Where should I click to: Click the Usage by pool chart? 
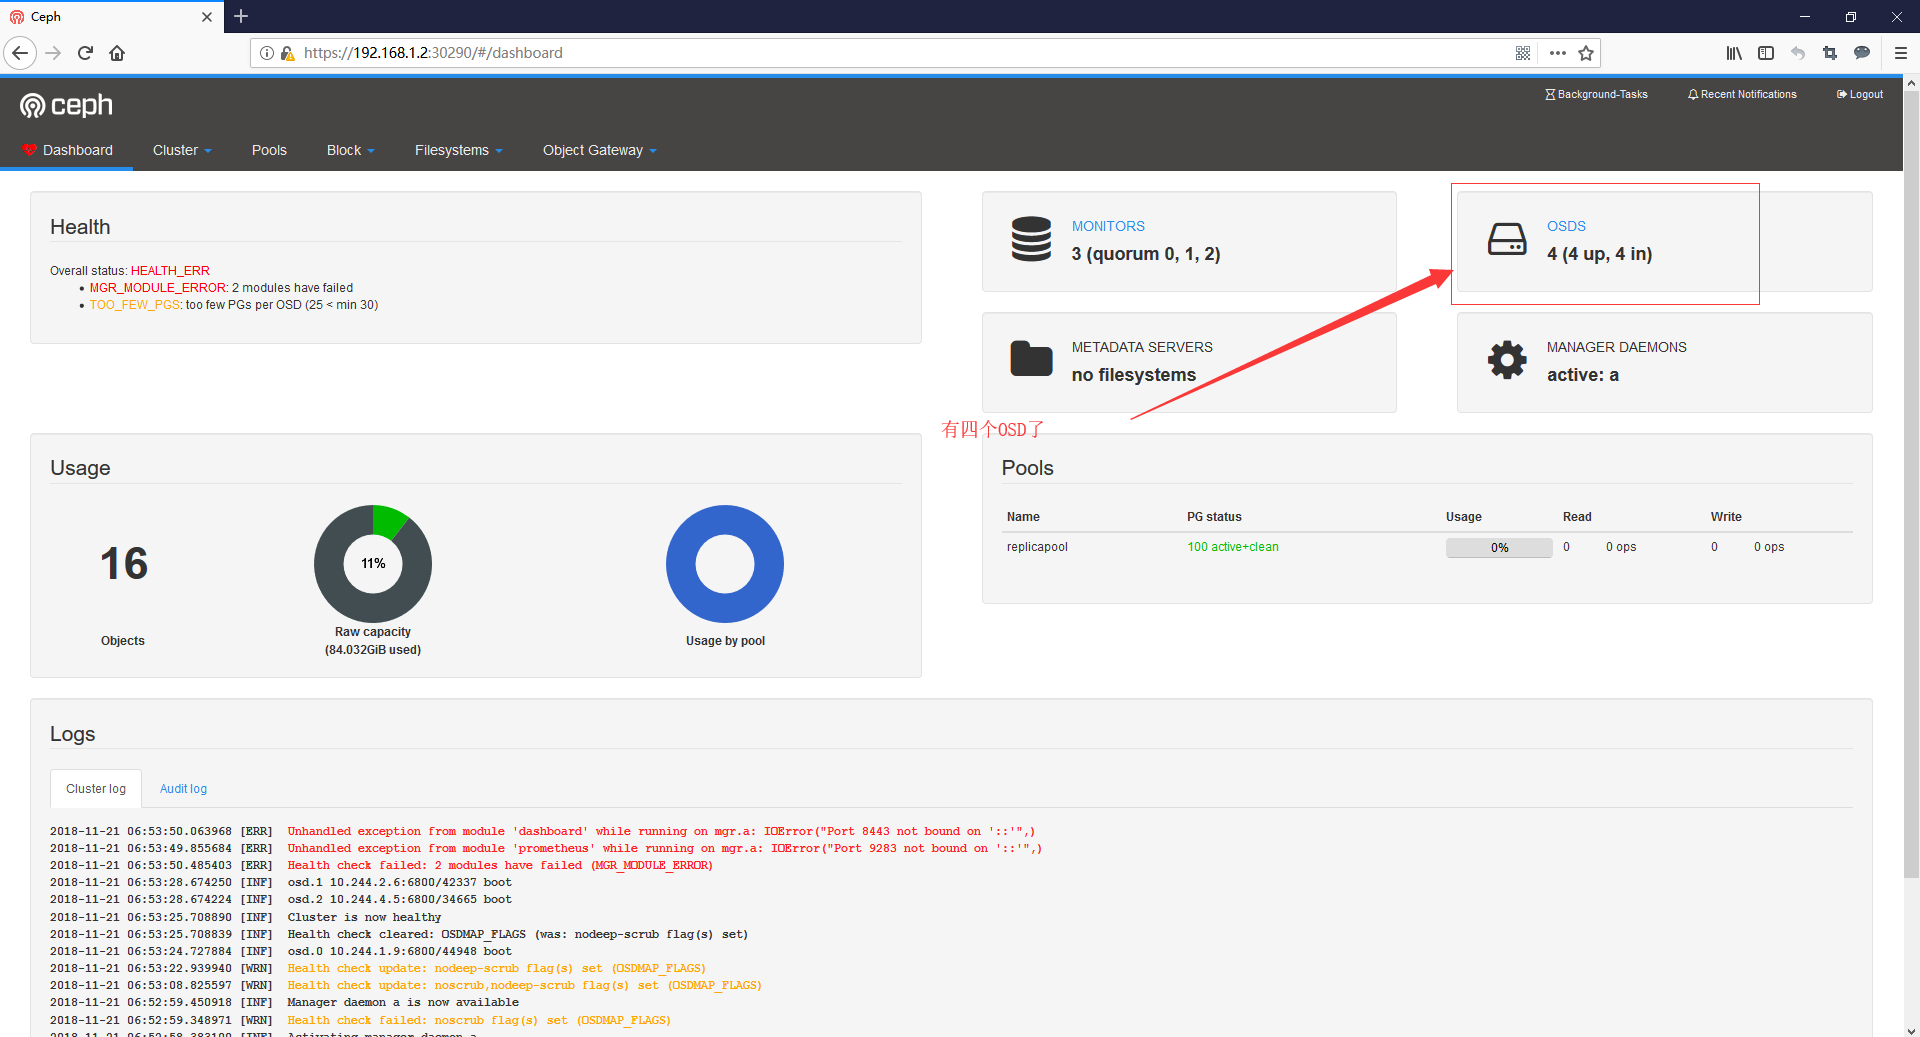725,564
